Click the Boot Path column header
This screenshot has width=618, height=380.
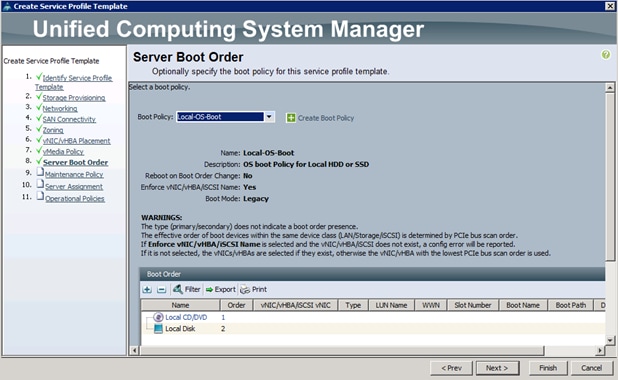pos(571,305)
